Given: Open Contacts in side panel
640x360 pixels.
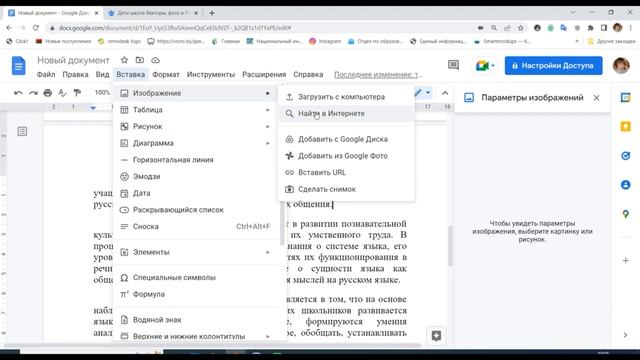Looking at the screenshot, I should click(625, 184).
